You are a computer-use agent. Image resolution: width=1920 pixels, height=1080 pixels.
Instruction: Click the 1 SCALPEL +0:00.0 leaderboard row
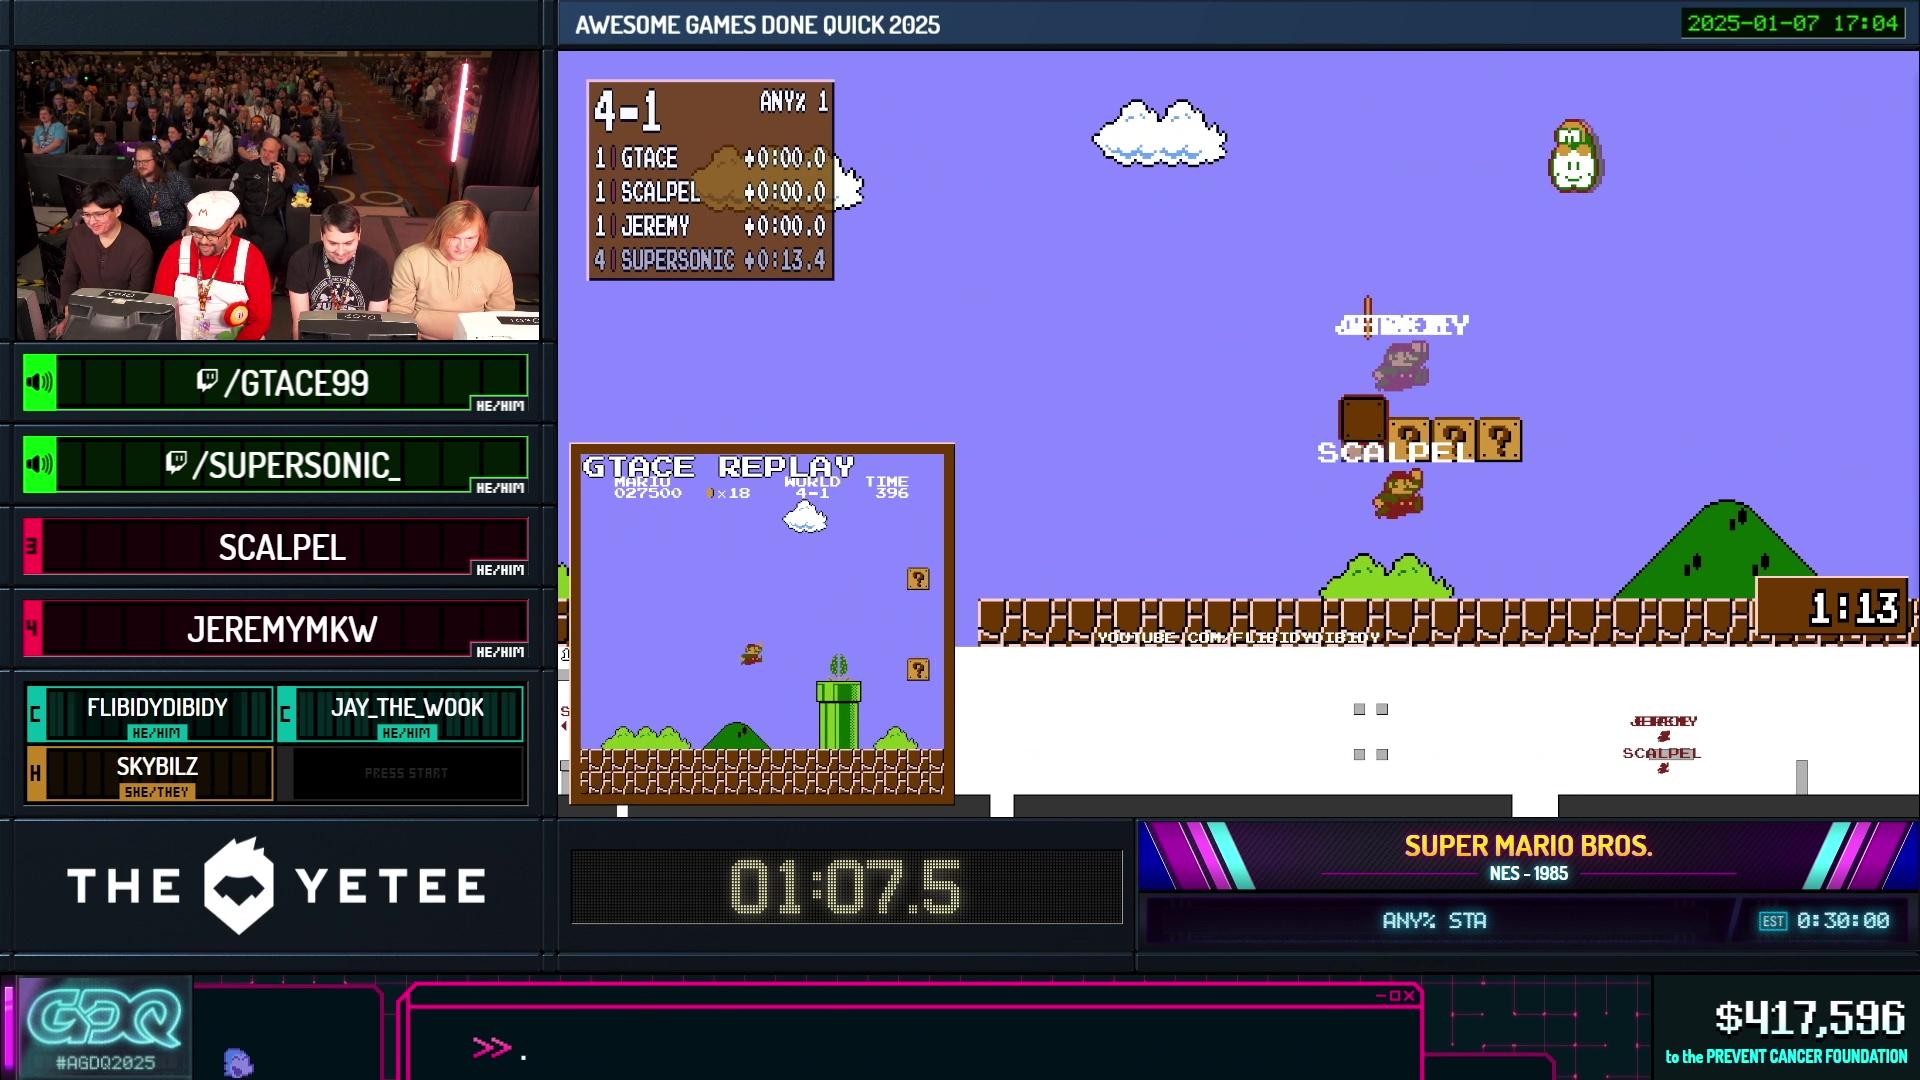tap(710, 192)
